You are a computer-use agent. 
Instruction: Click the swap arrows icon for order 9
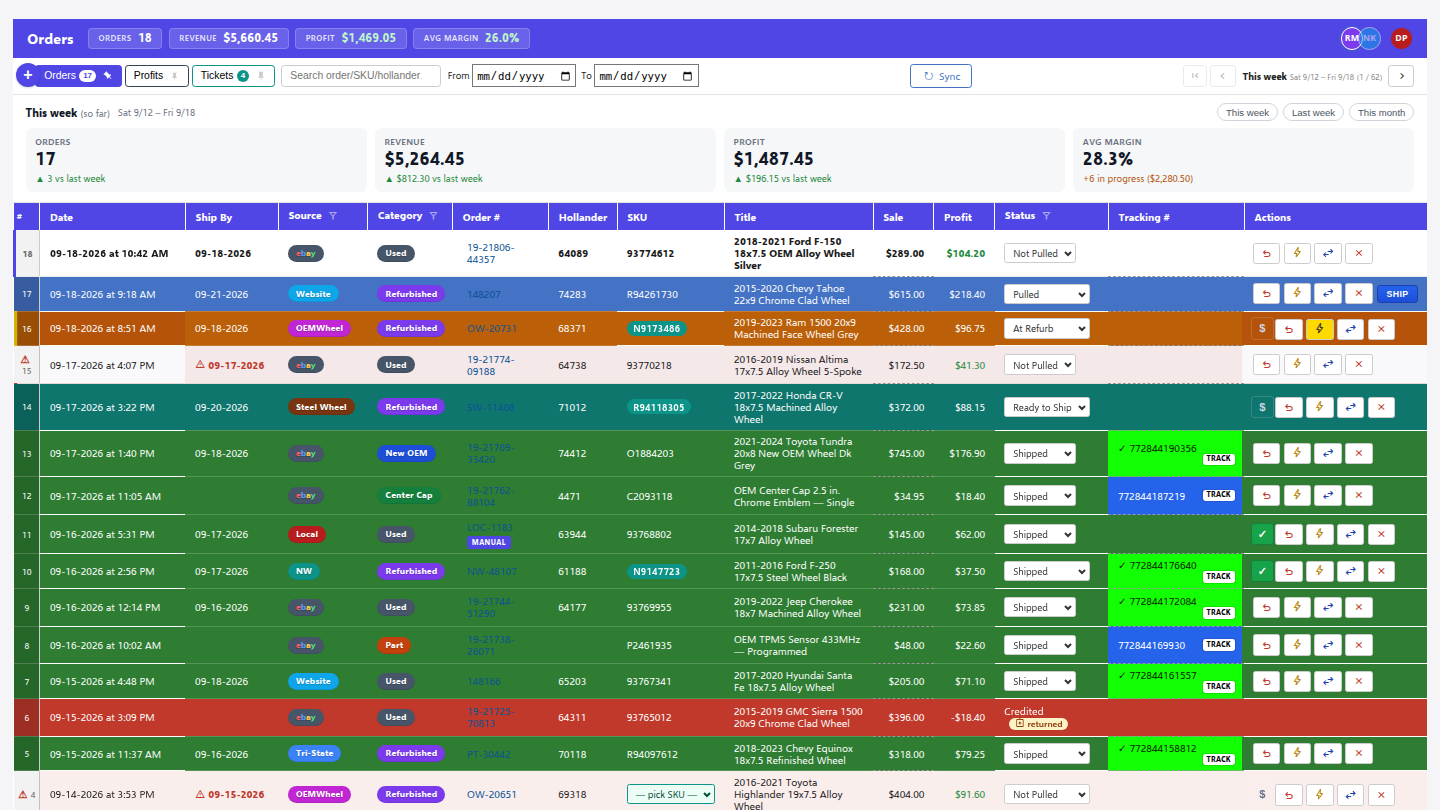point(1328,607)
